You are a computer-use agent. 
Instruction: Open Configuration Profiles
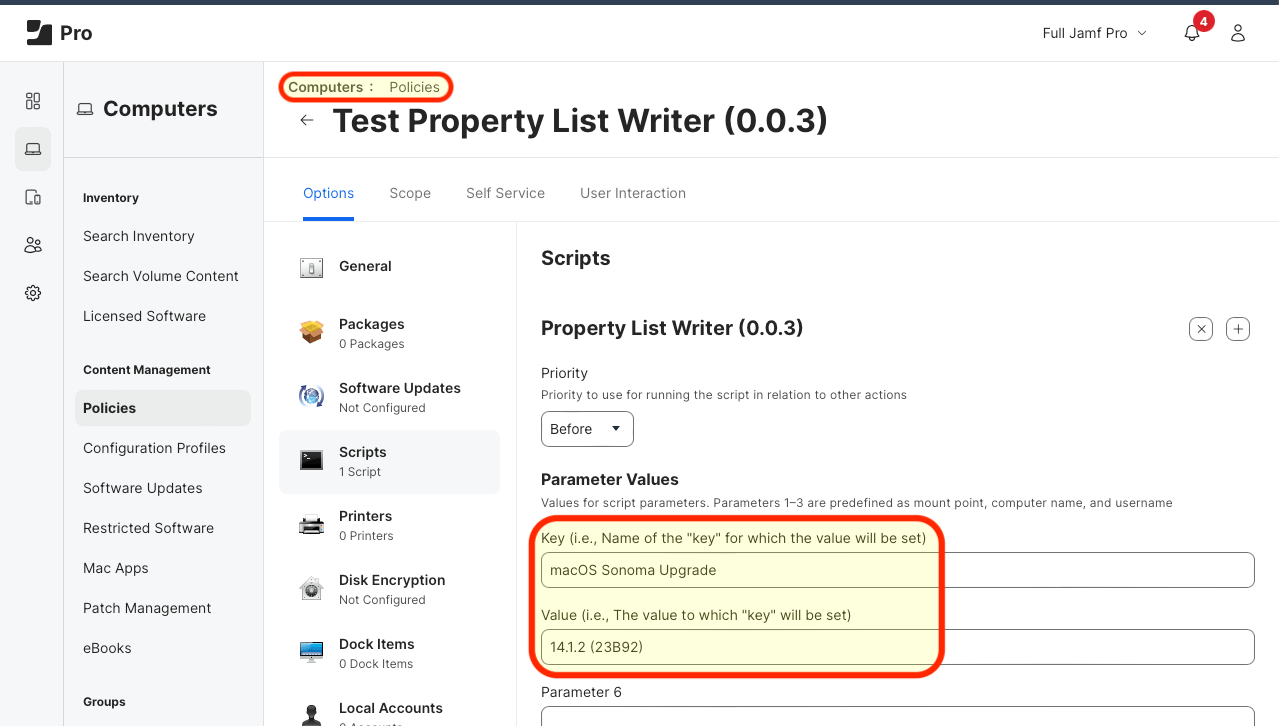coord(154,448)
